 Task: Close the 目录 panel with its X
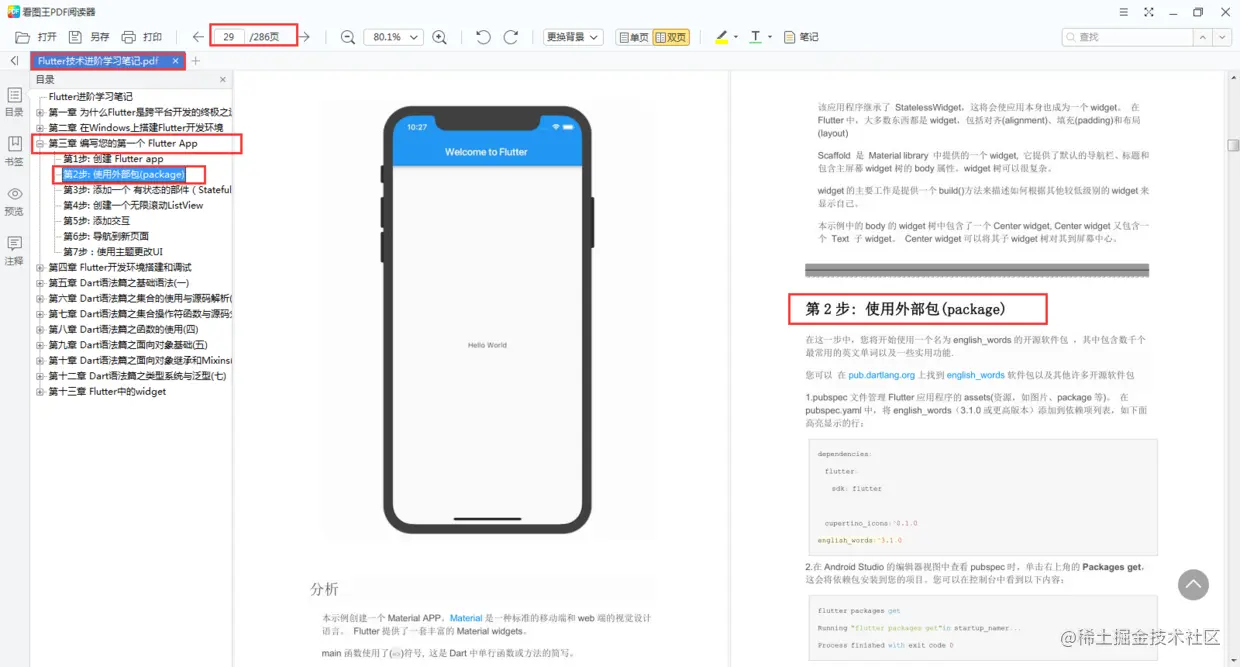click(223, 80)
